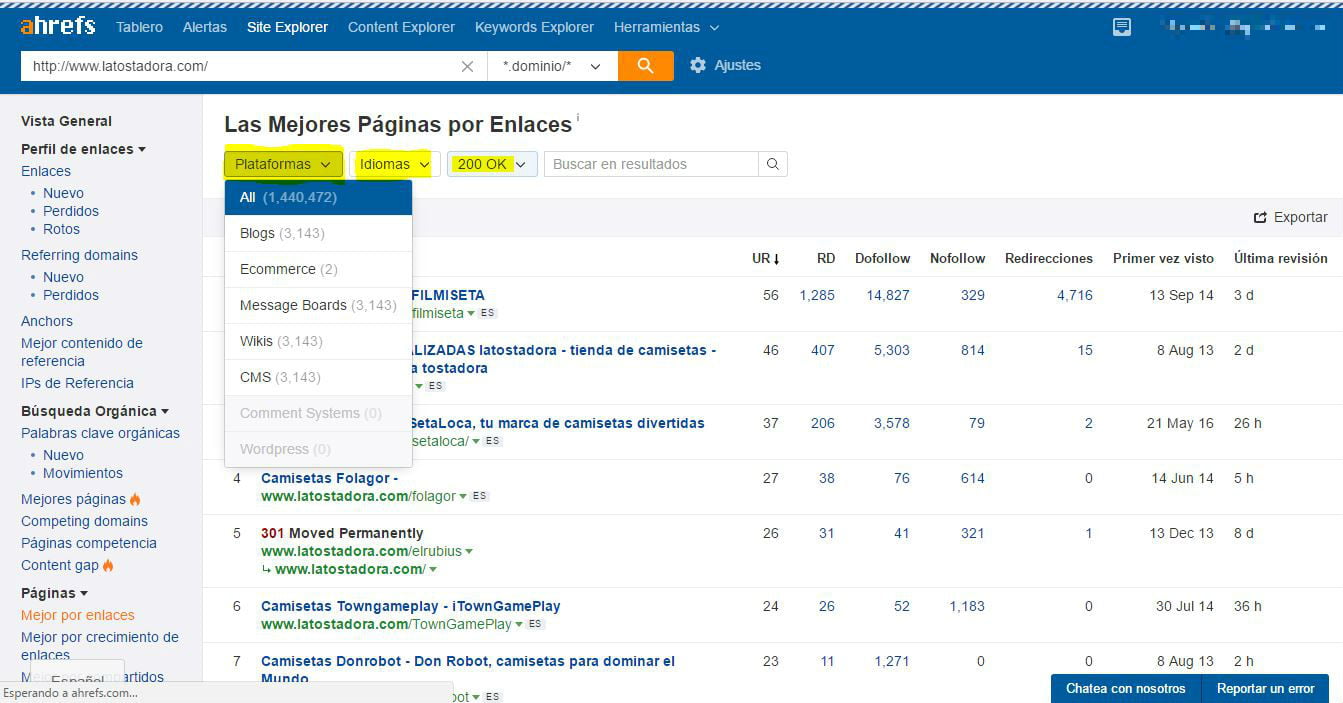
Task: Click the 1,183 nofollow value
Action: (x=967, y=606)
